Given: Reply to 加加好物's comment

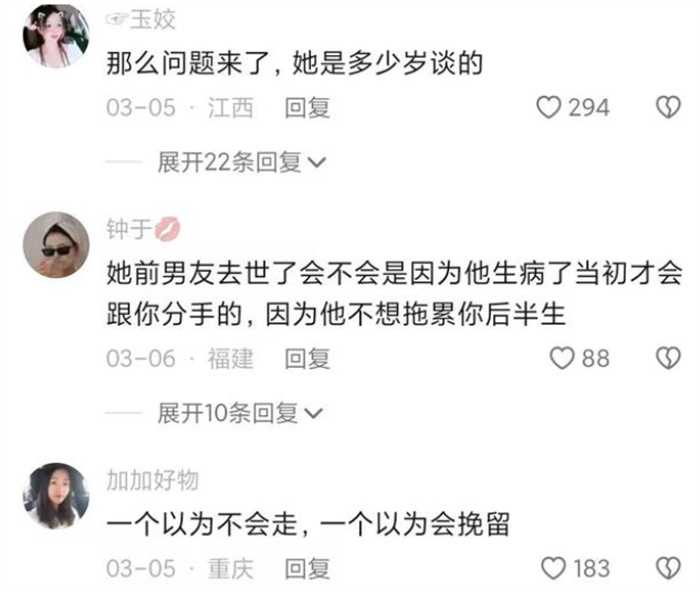Looking at the screenshot, I should pos(307,569).
